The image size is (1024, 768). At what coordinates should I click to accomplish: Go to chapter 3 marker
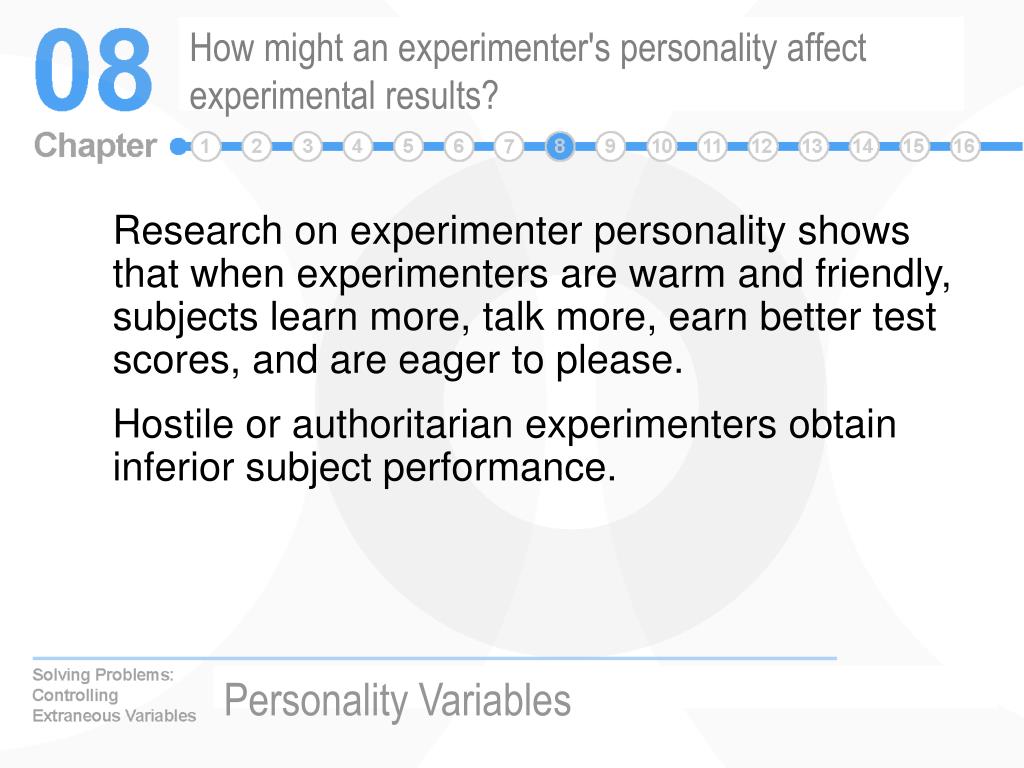pos(307,146)
